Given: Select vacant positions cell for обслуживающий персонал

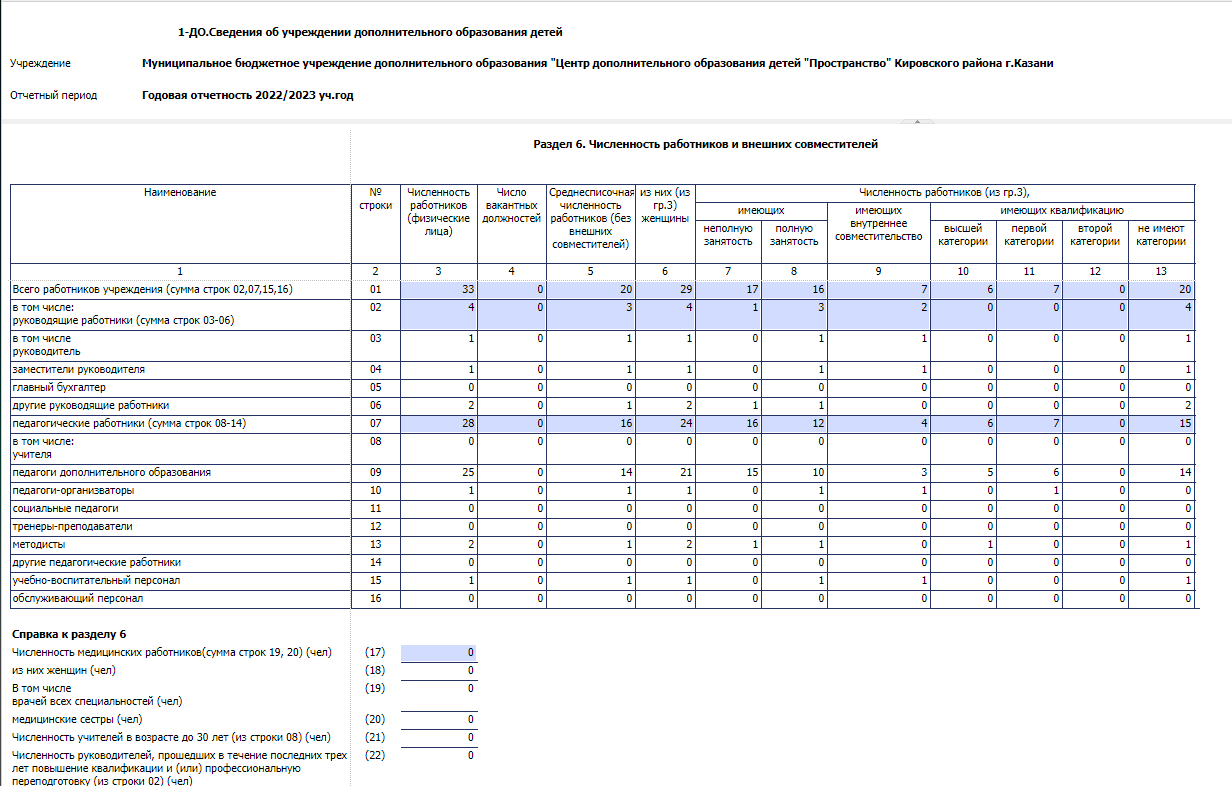Looking at the screenshot, I should tap(511, 598).
